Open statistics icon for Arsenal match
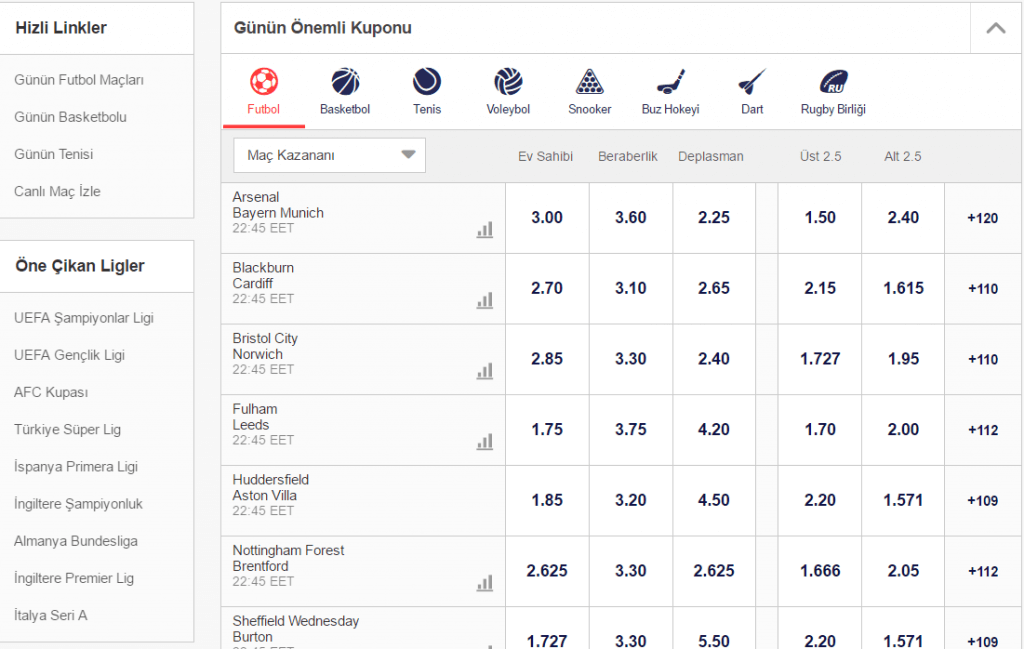The image size is (1024, 649). click(485, 230)
